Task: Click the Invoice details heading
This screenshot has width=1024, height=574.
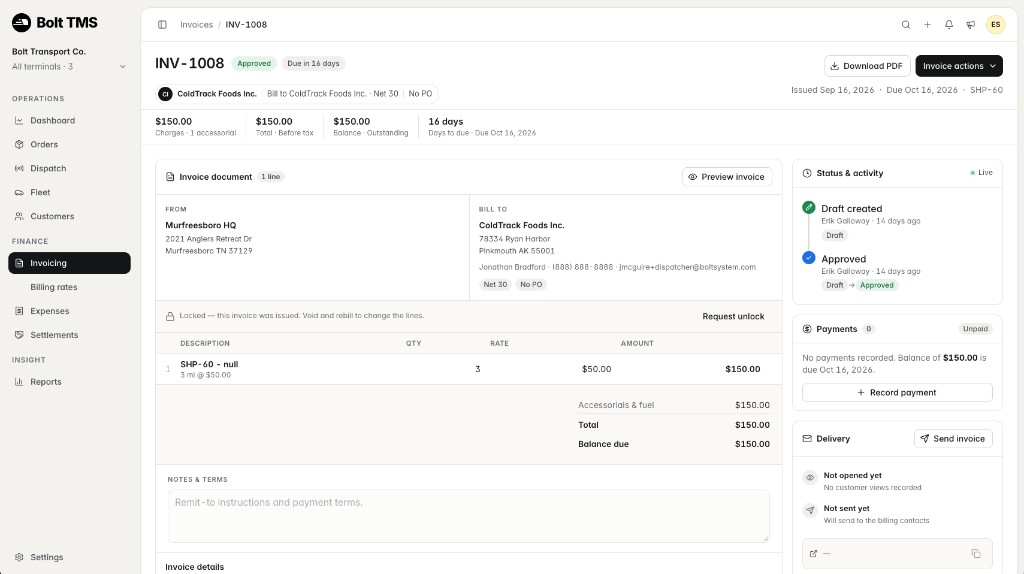Action: coord(195,567)
